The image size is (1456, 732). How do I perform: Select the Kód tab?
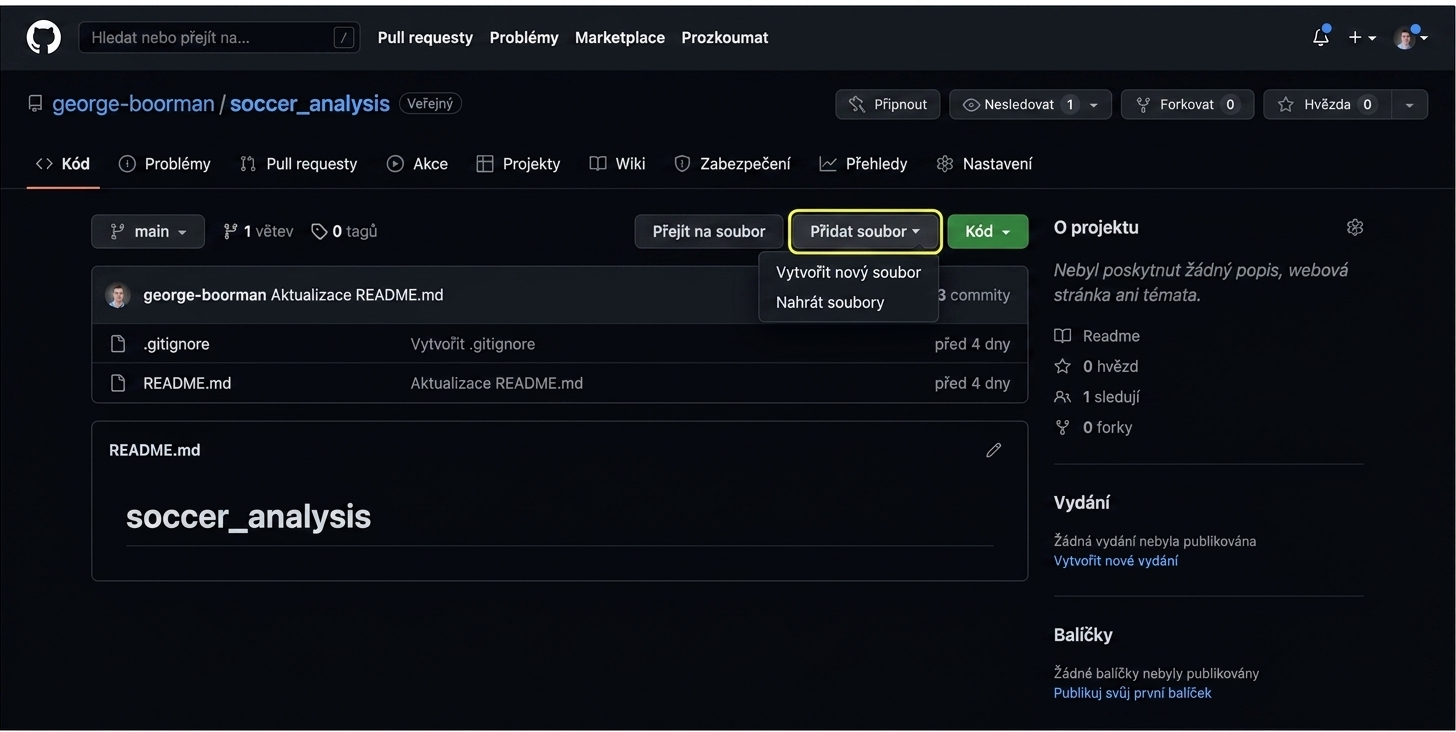[63, 164]
